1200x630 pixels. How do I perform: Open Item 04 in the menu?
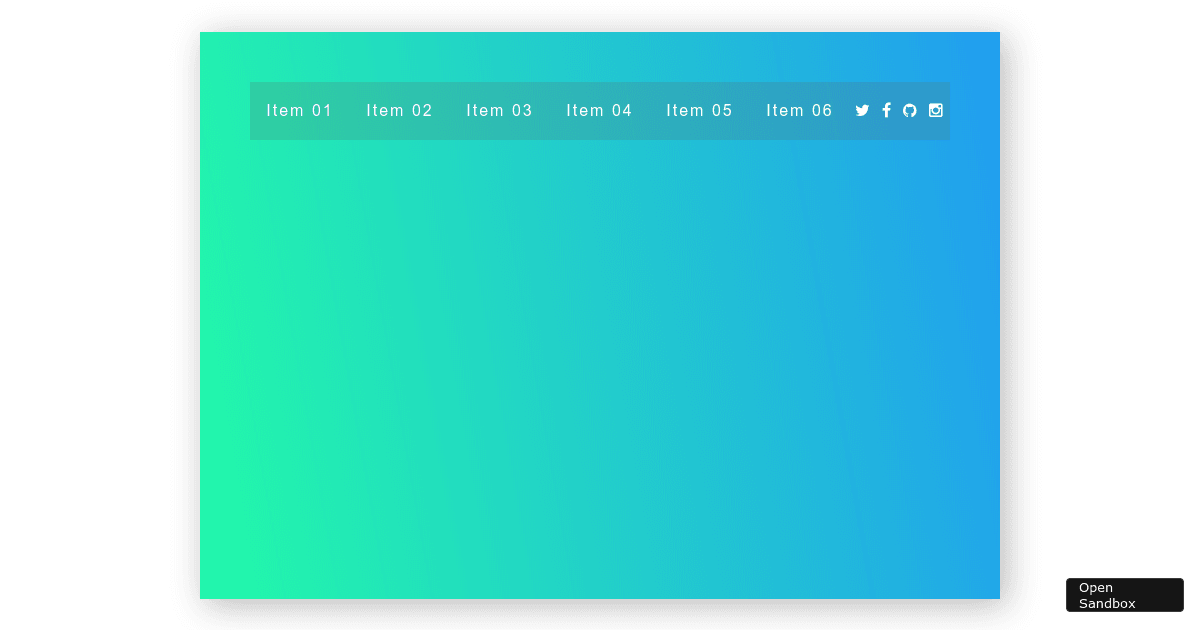(x=599, y=110)
